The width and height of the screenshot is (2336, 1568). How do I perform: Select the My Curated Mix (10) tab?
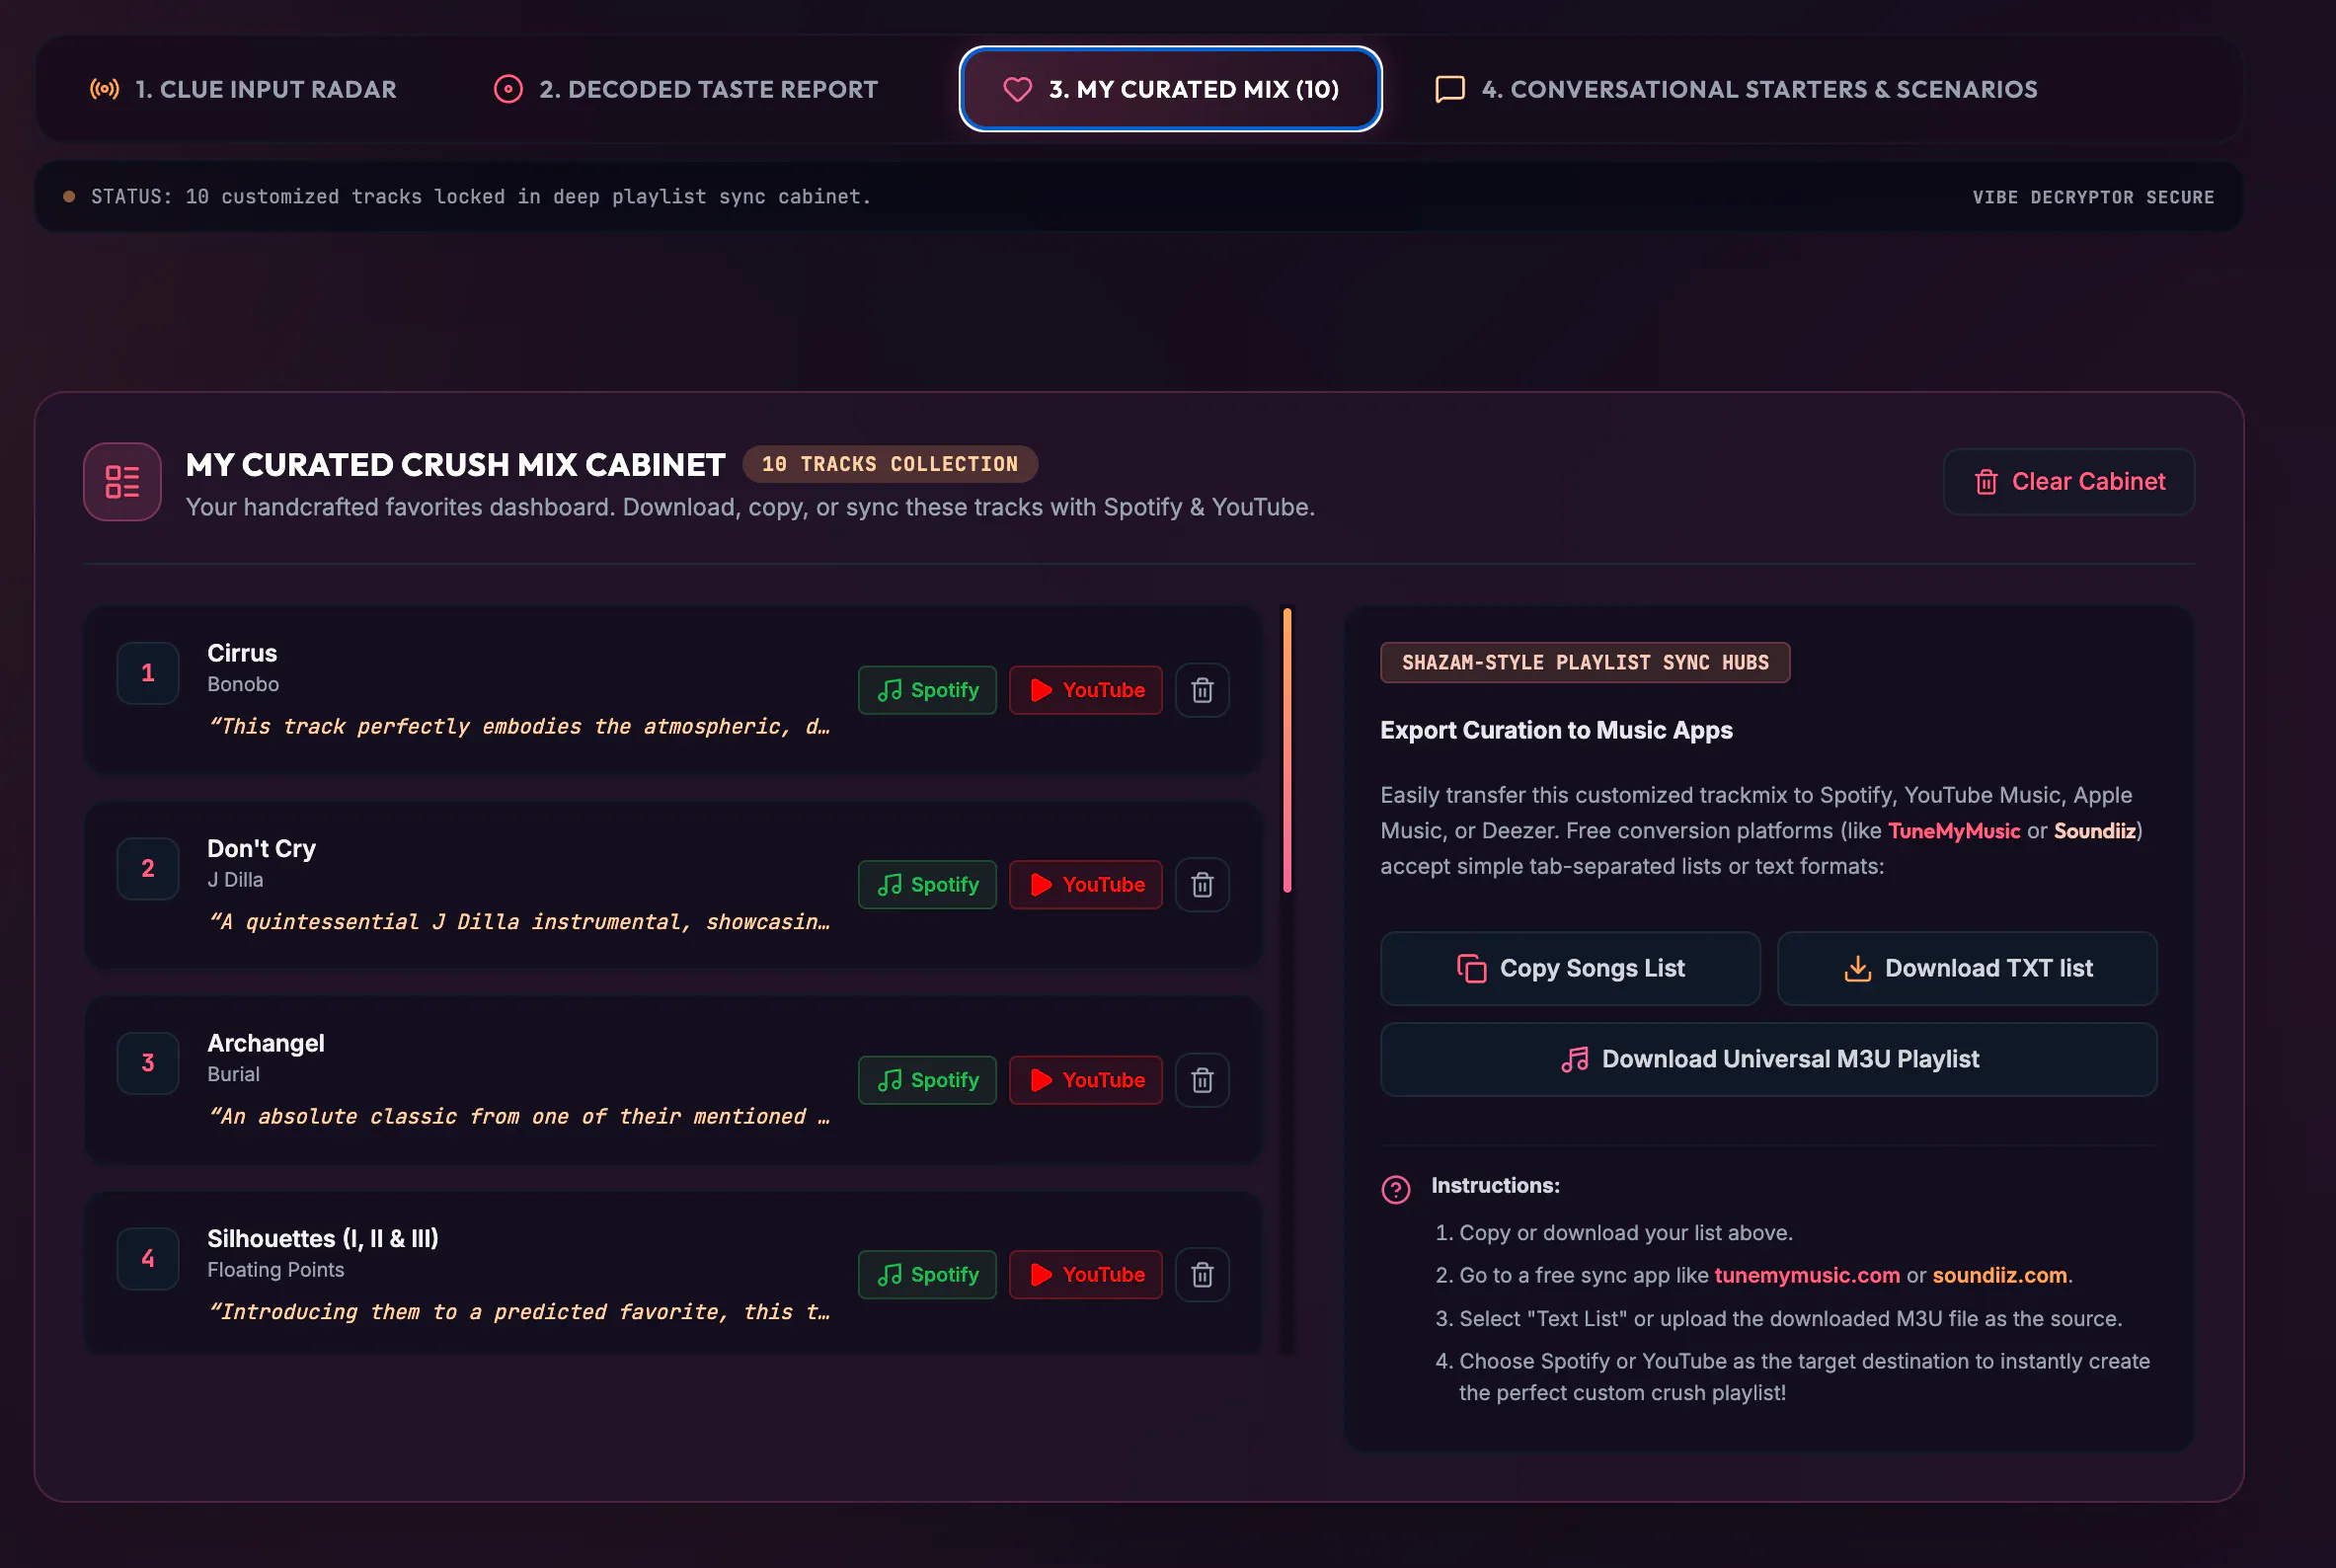(x=1170, y=89)
